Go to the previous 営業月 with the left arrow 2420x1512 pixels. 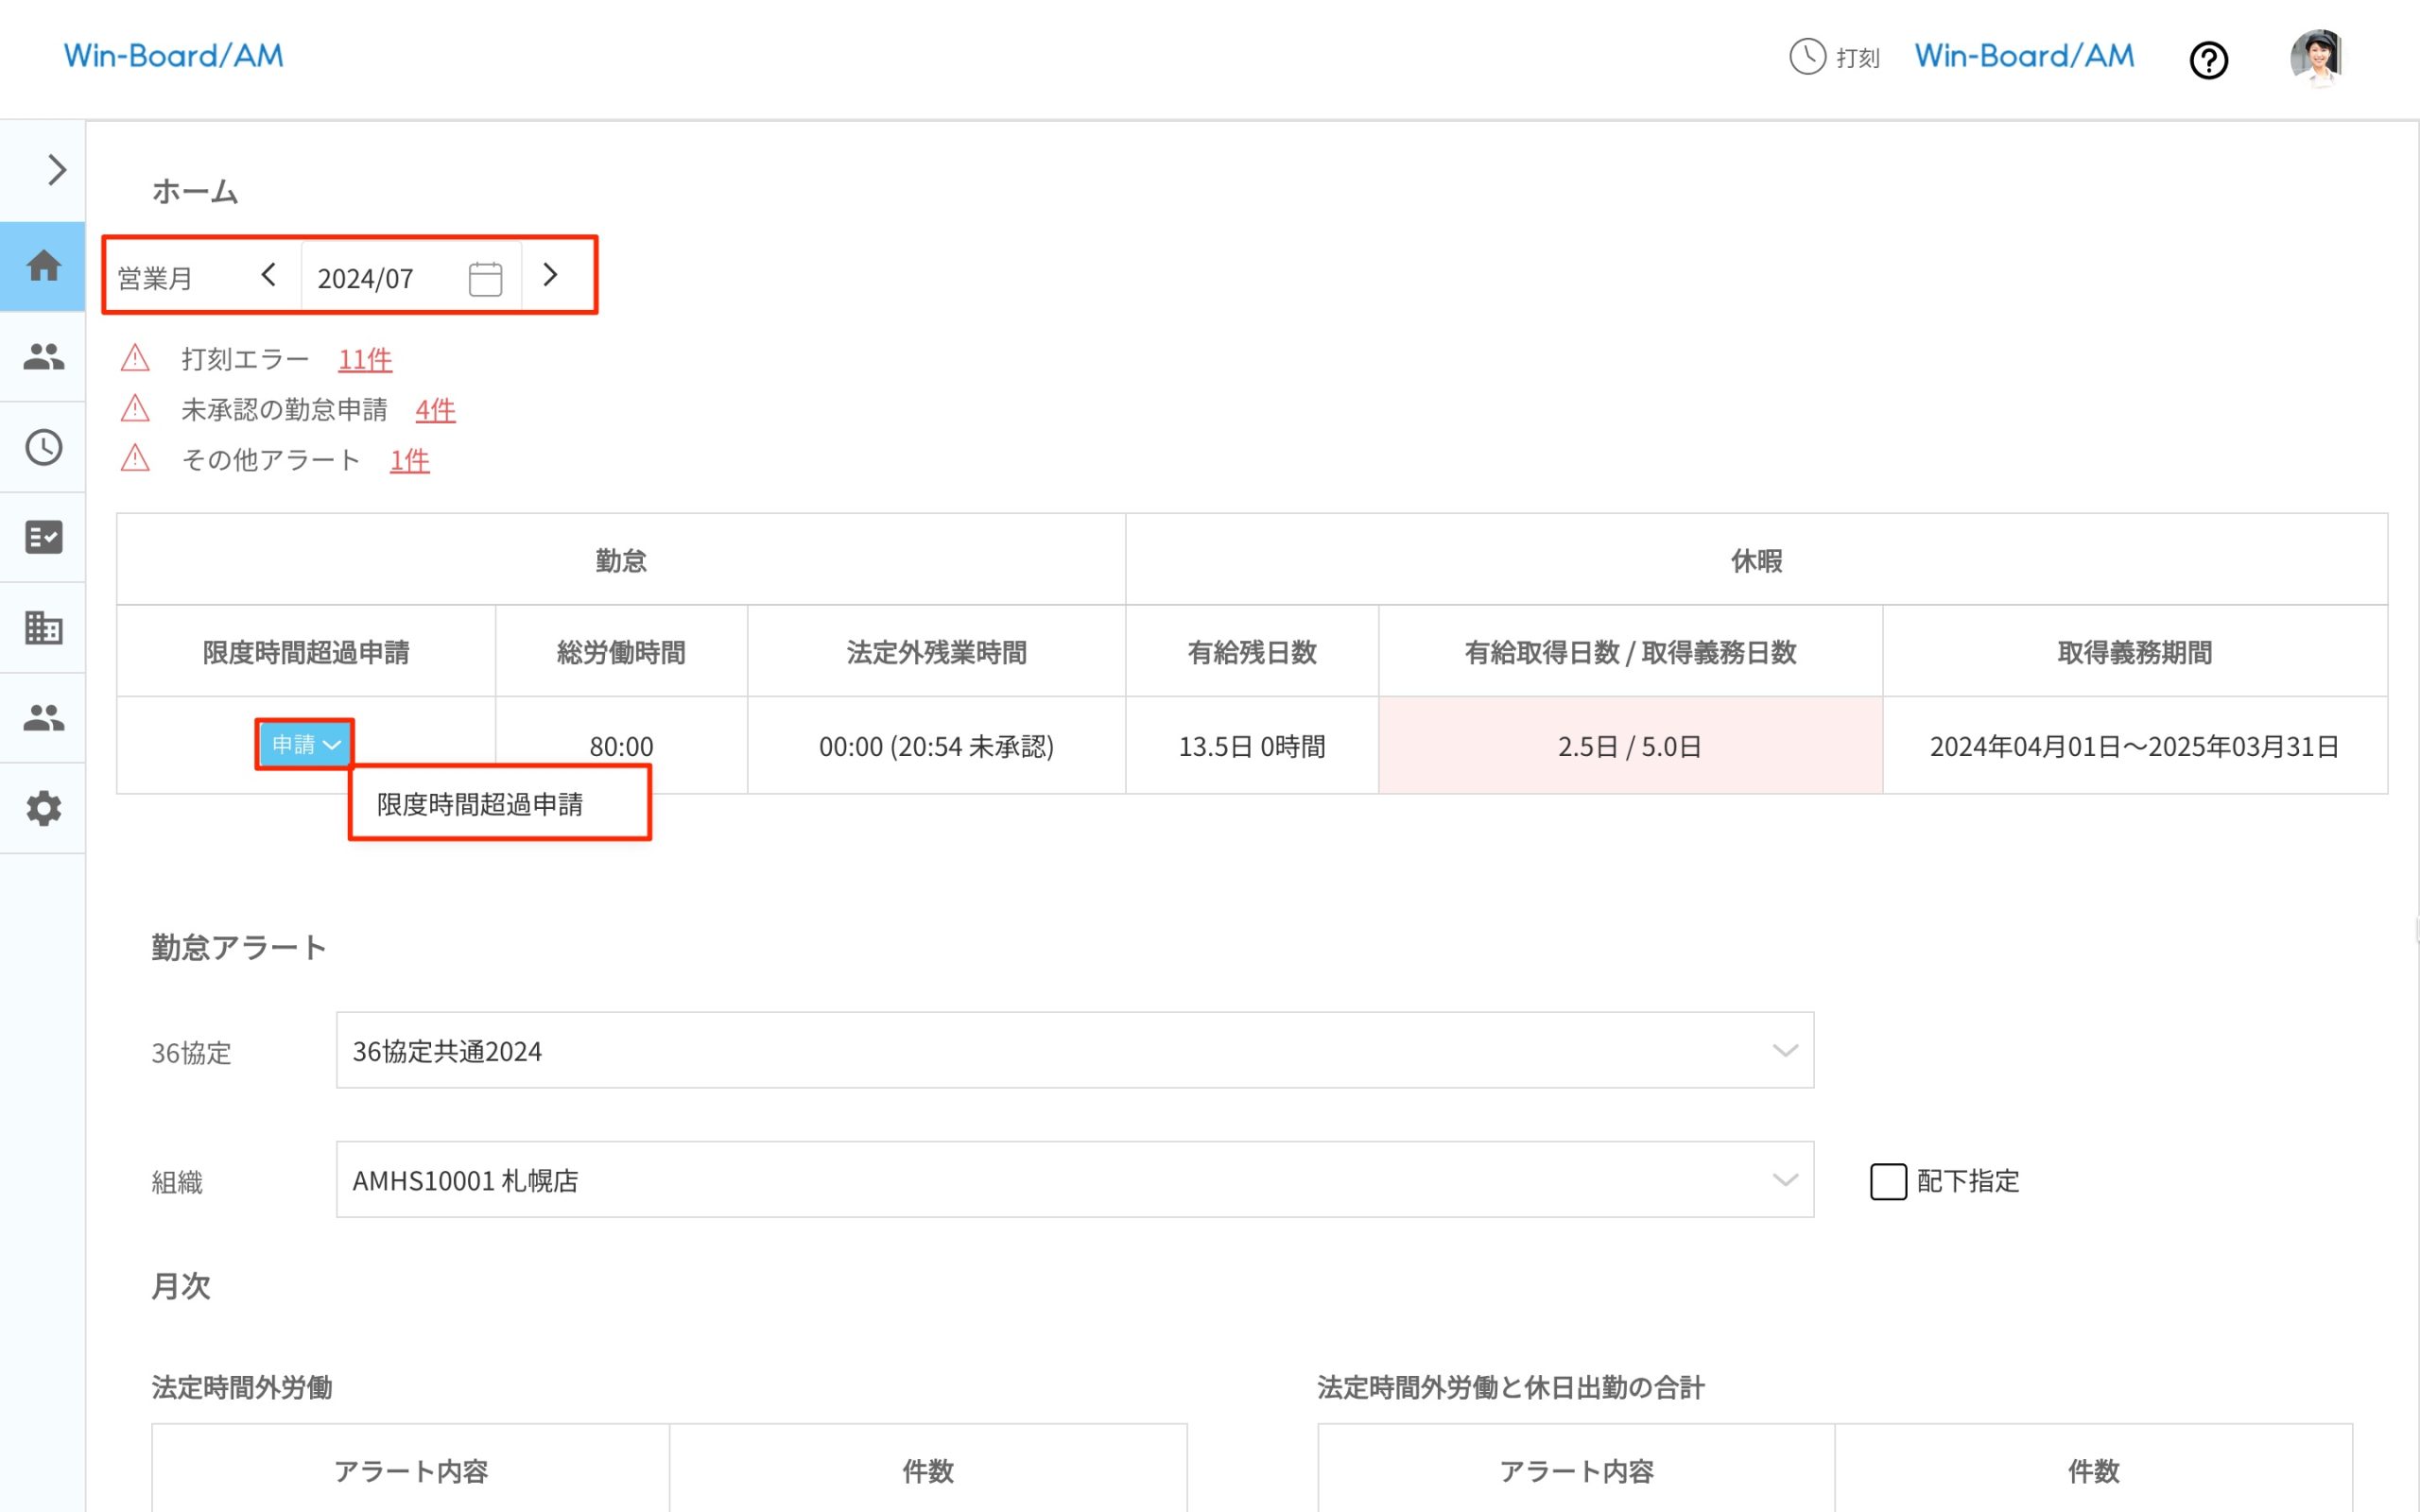point(268,275)
